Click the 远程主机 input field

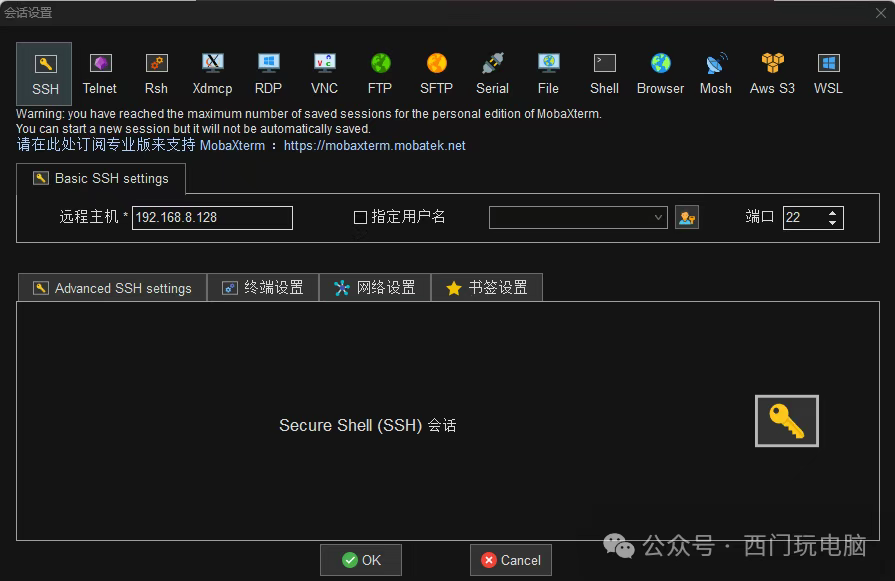click(212, 217)
